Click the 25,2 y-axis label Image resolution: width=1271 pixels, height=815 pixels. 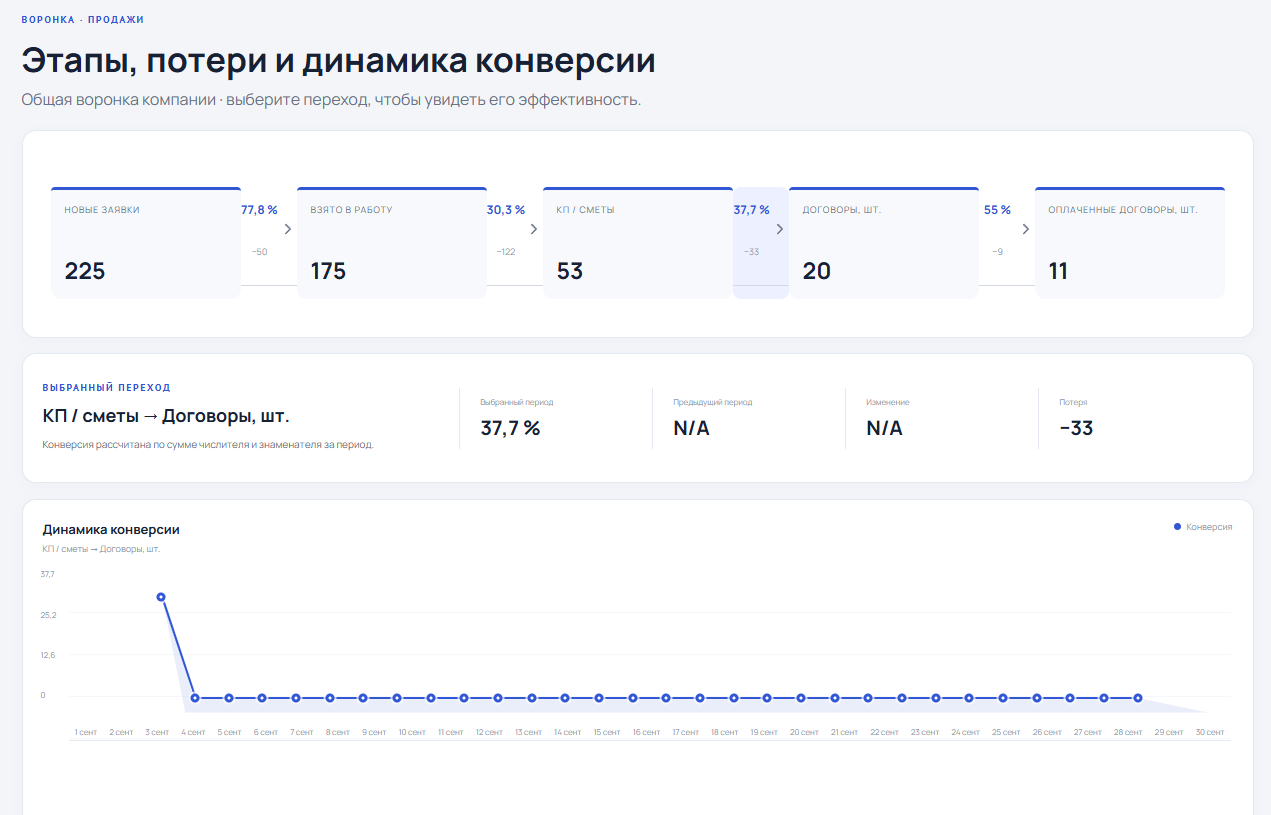point(48,614)
